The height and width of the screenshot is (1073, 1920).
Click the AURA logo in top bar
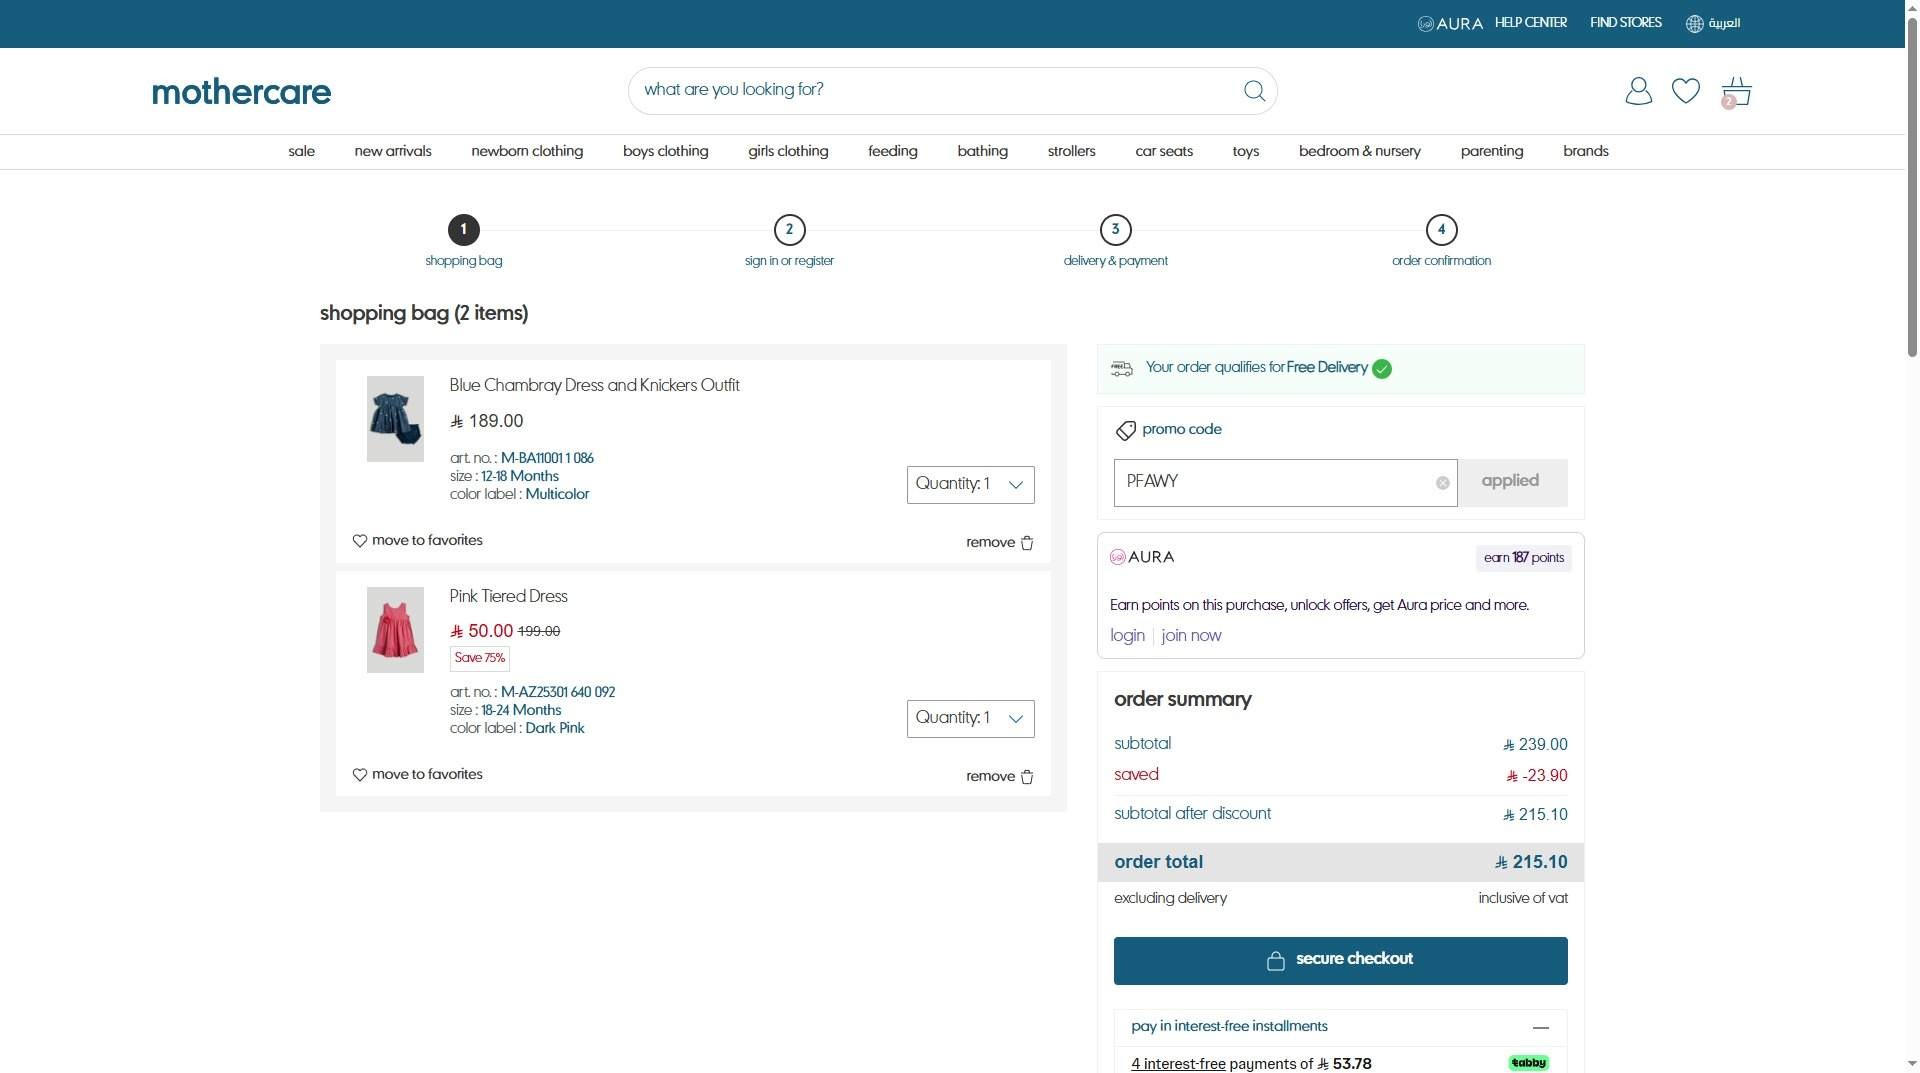tap(1450, 23)
